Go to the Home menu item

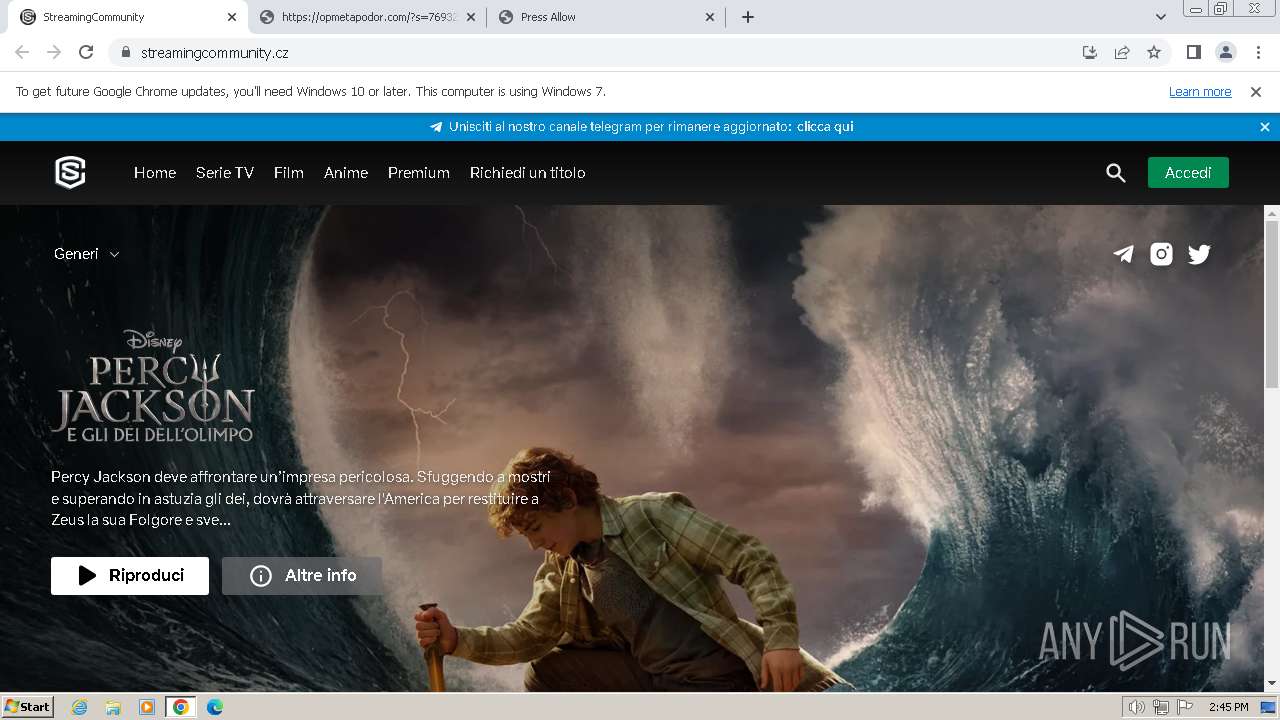pos(155,173)
